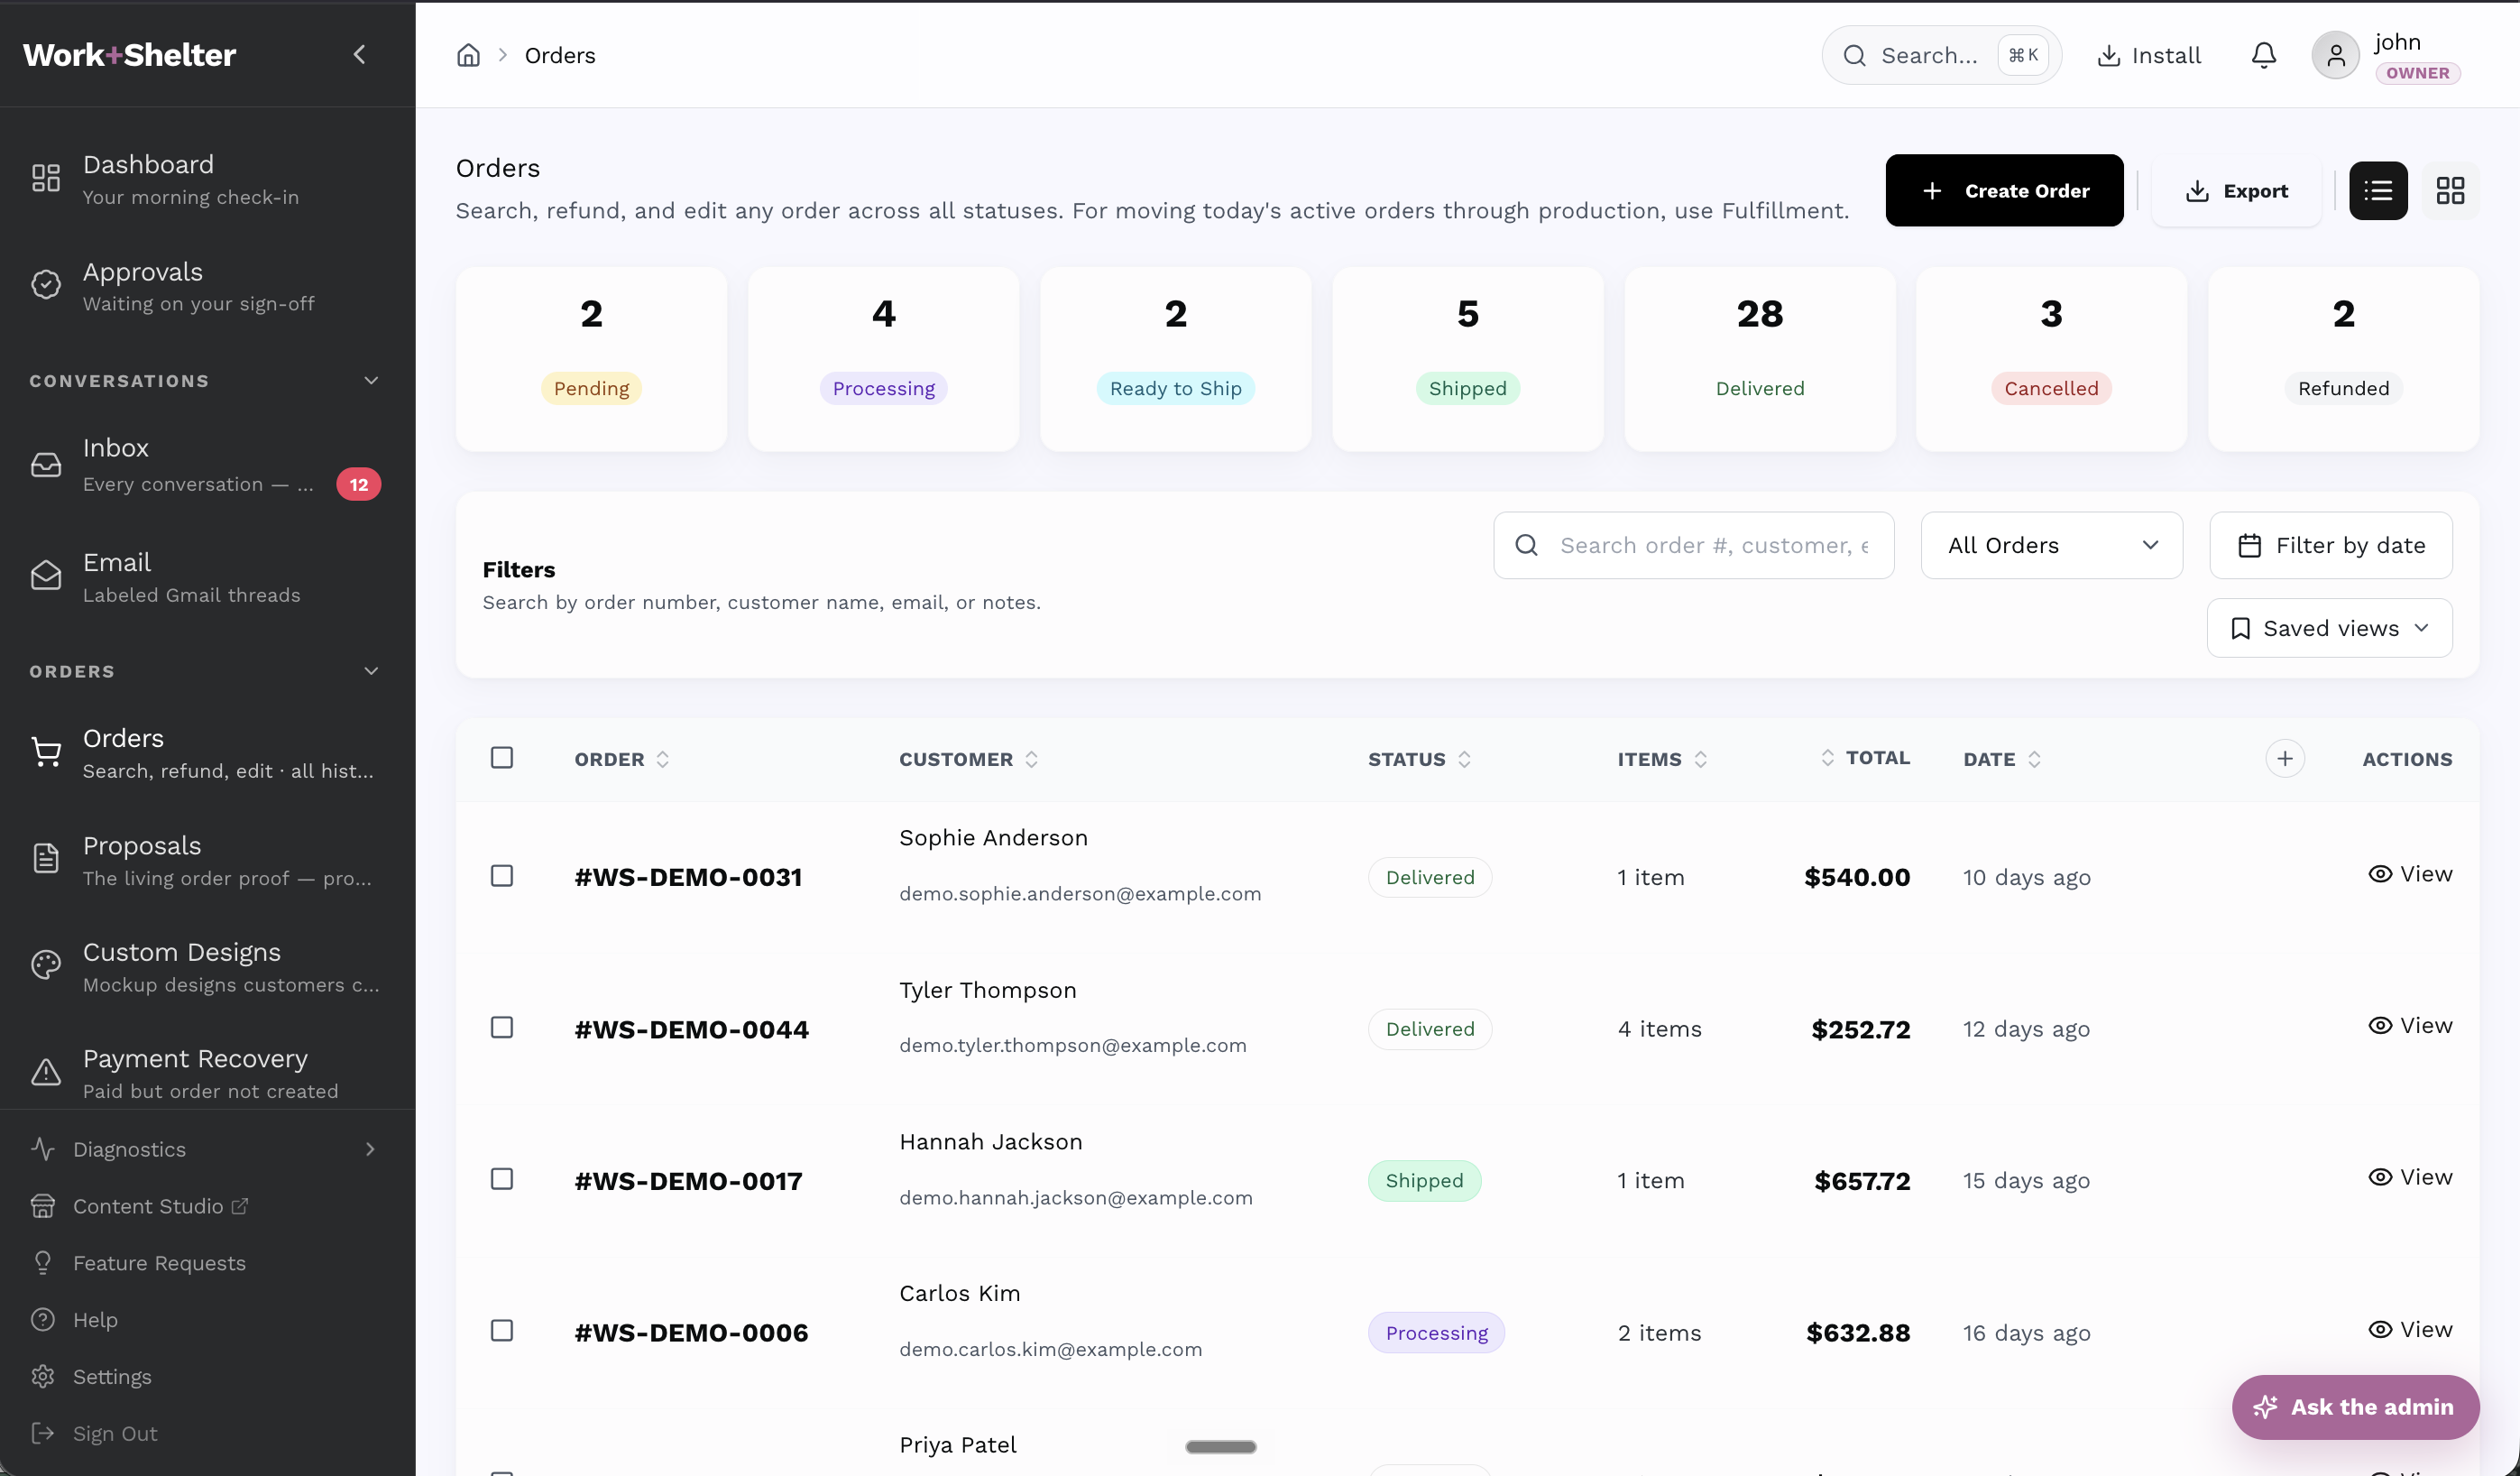
Task: Focus the global Search box
Action: click(1941, 55)
